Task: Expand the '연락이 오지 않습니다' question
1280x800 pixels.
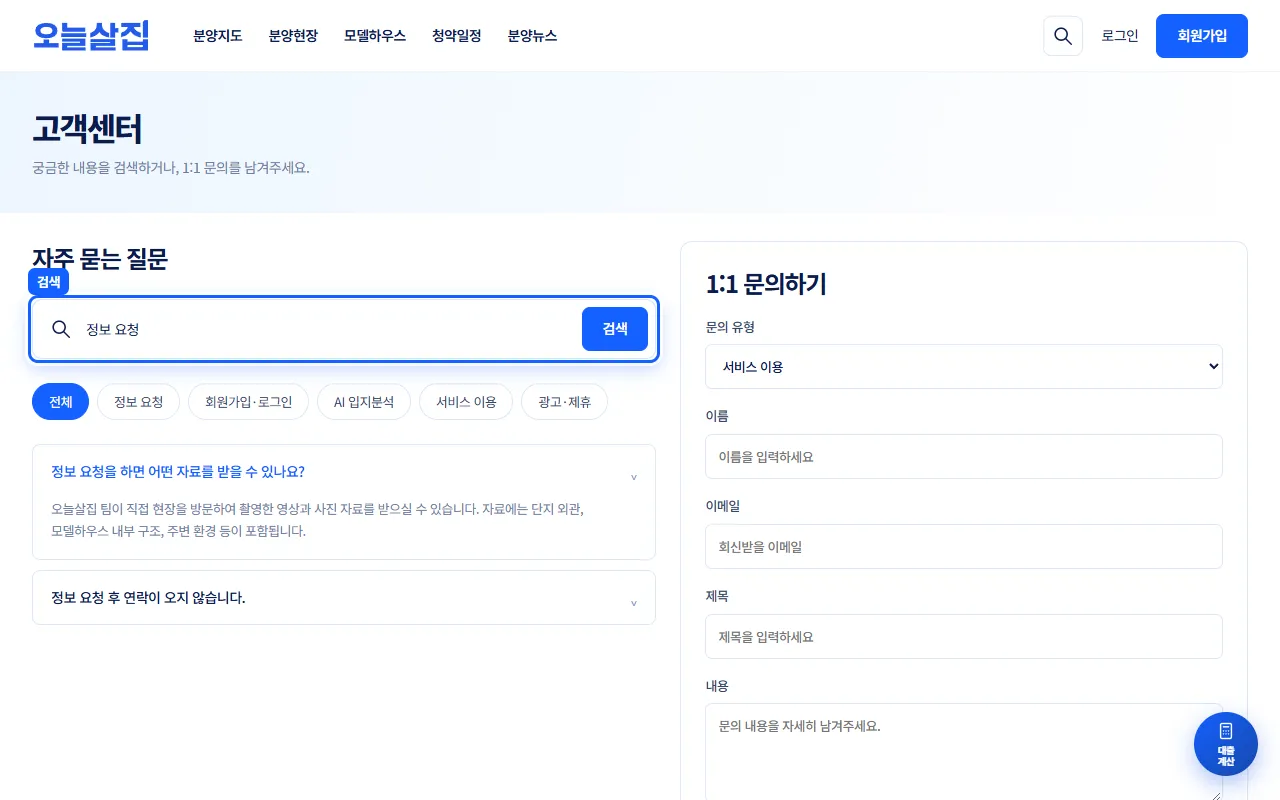Action: 344,598
